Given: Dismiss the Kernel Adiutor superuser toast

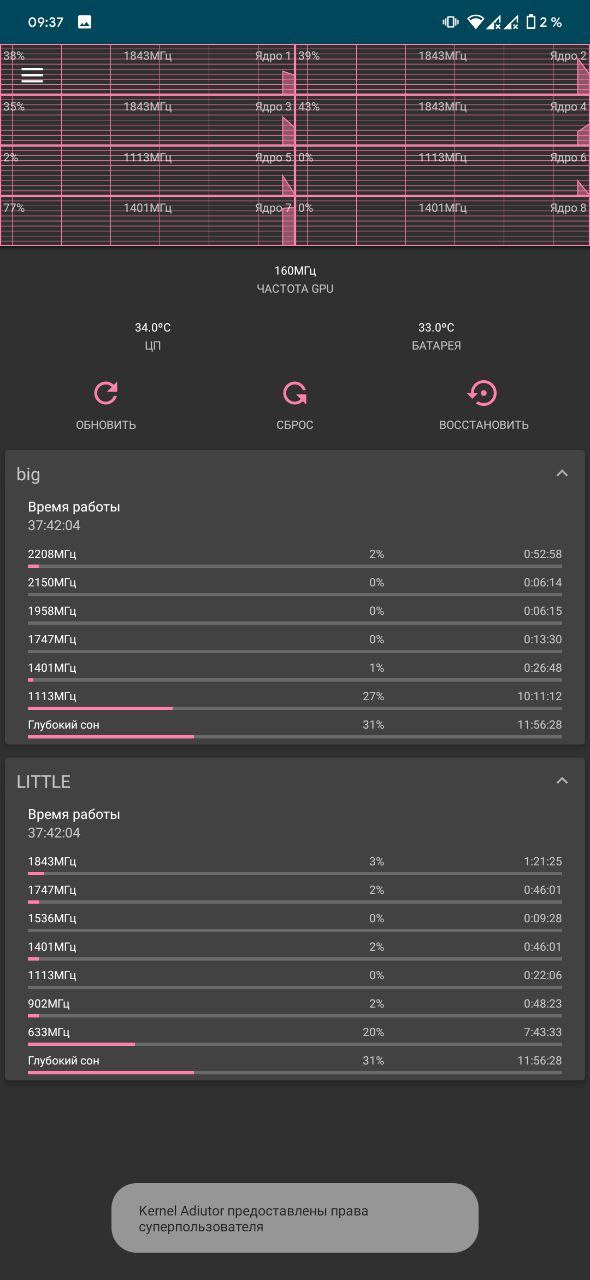Looking at the screenshot, I should [295, 1218].
